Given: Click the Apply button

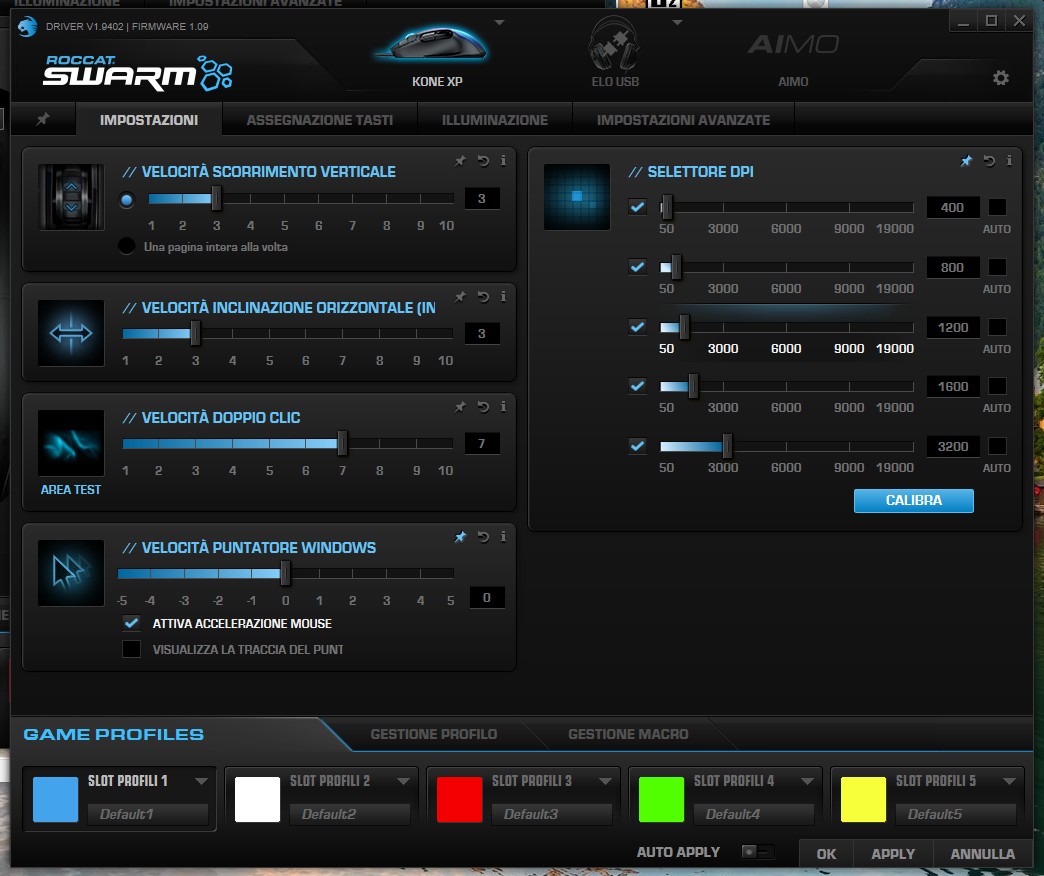Looking at the screenshot, I should tap(893, 854).
